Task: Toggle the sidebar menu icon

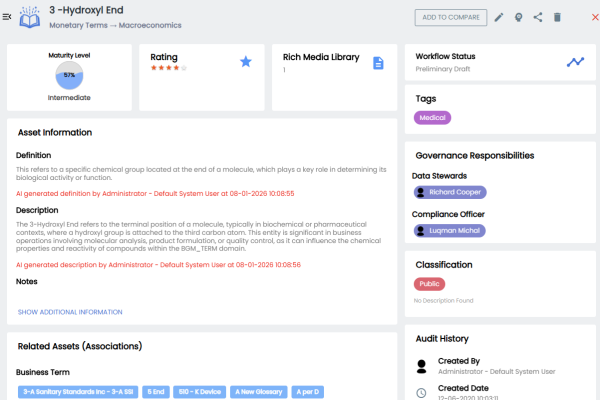Action: [8, 16]
